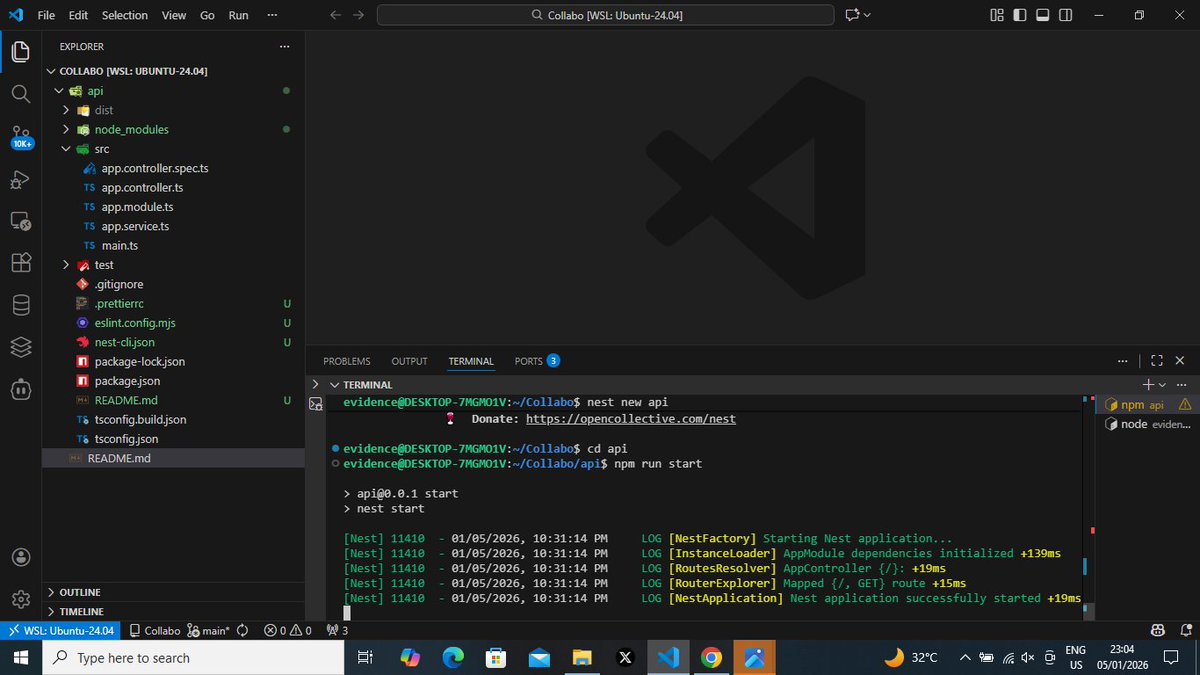Open Visual Studio Code in Windows taskbar

(668, 657)
